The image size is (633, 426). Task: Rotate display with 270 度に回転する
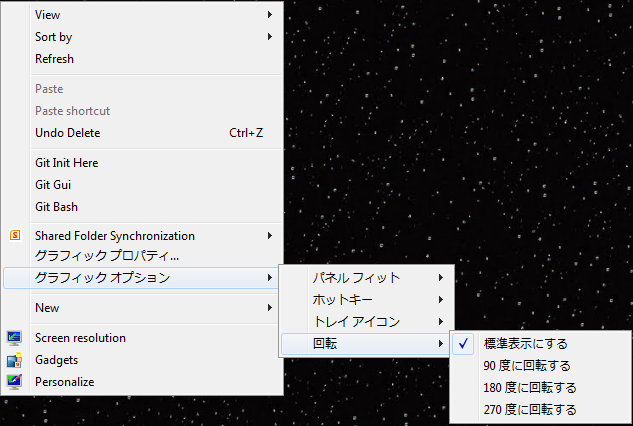point(541,410)
